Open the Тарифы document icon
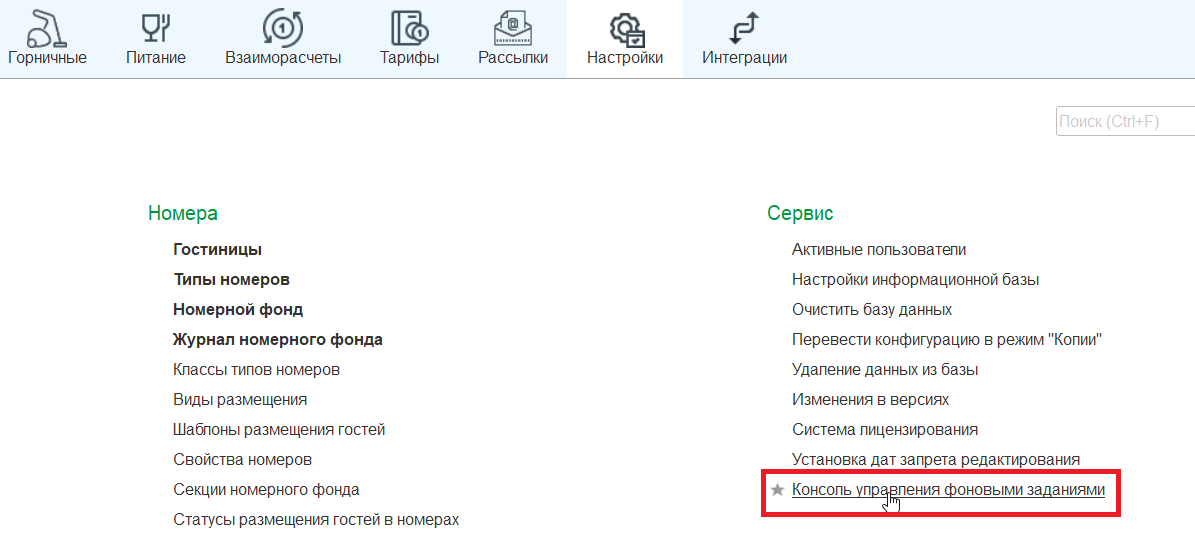Viewport: 1195px width, 535px height. pyautogui.click(x=410, y=29)
